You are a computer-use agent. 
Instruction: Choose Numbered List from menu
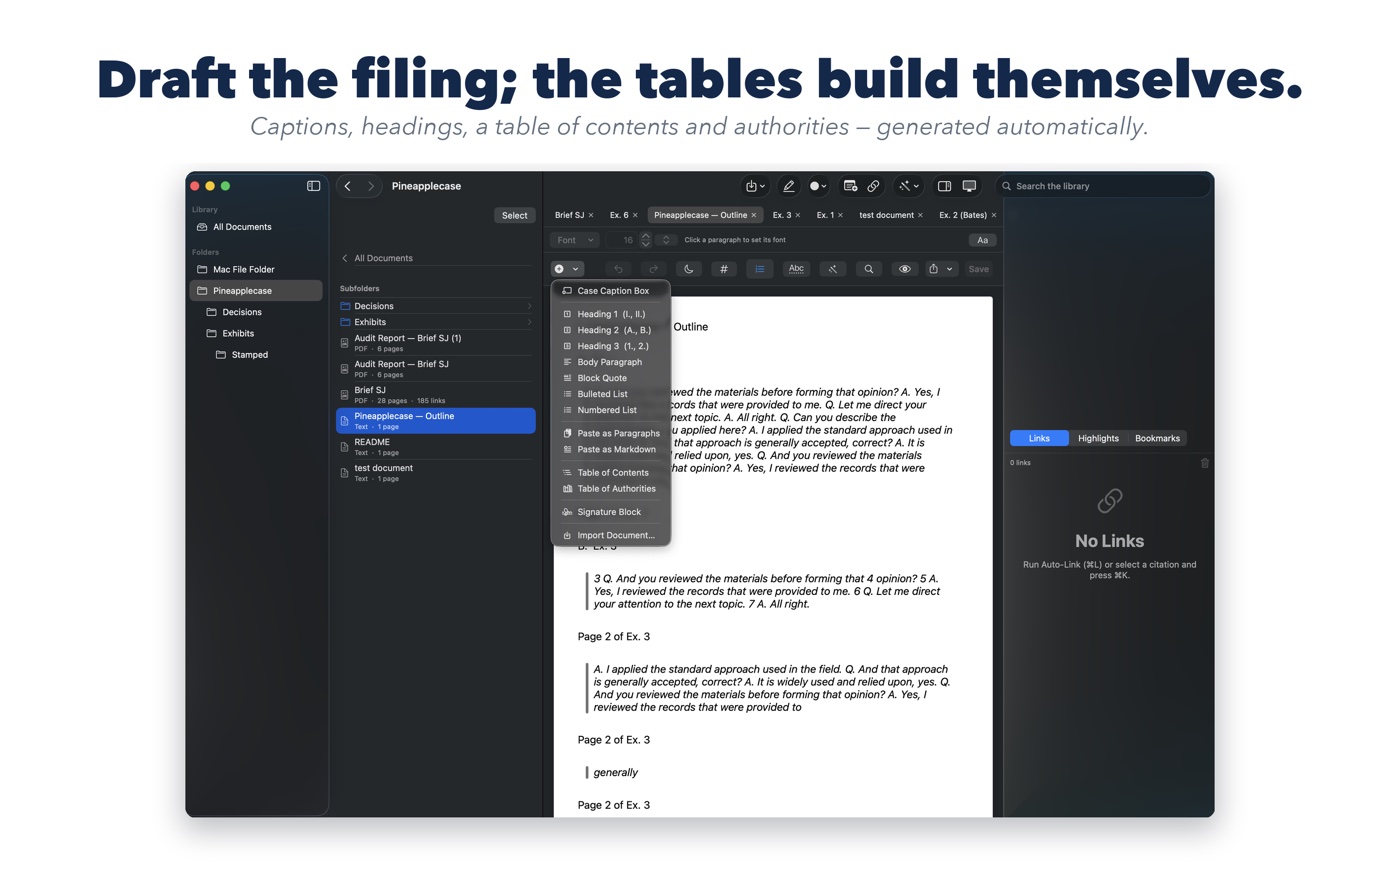611,410
